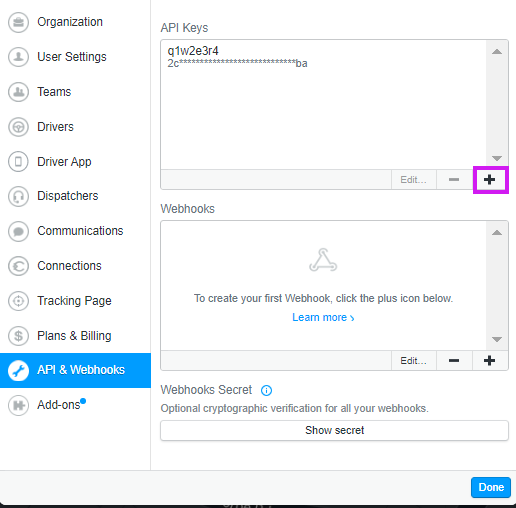
Task: Open the Dispatchers headset icon
Action: pyautogui.click(x=18, y=196)
